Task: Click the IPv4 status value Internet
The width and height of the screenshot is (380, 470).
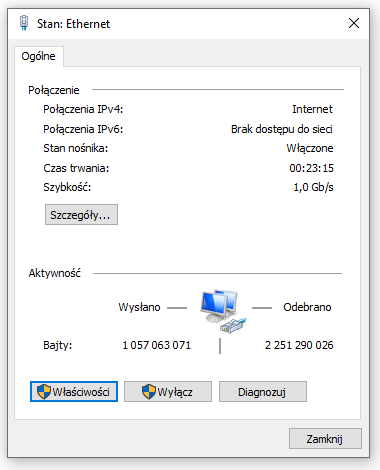Action: click(312, 109)
